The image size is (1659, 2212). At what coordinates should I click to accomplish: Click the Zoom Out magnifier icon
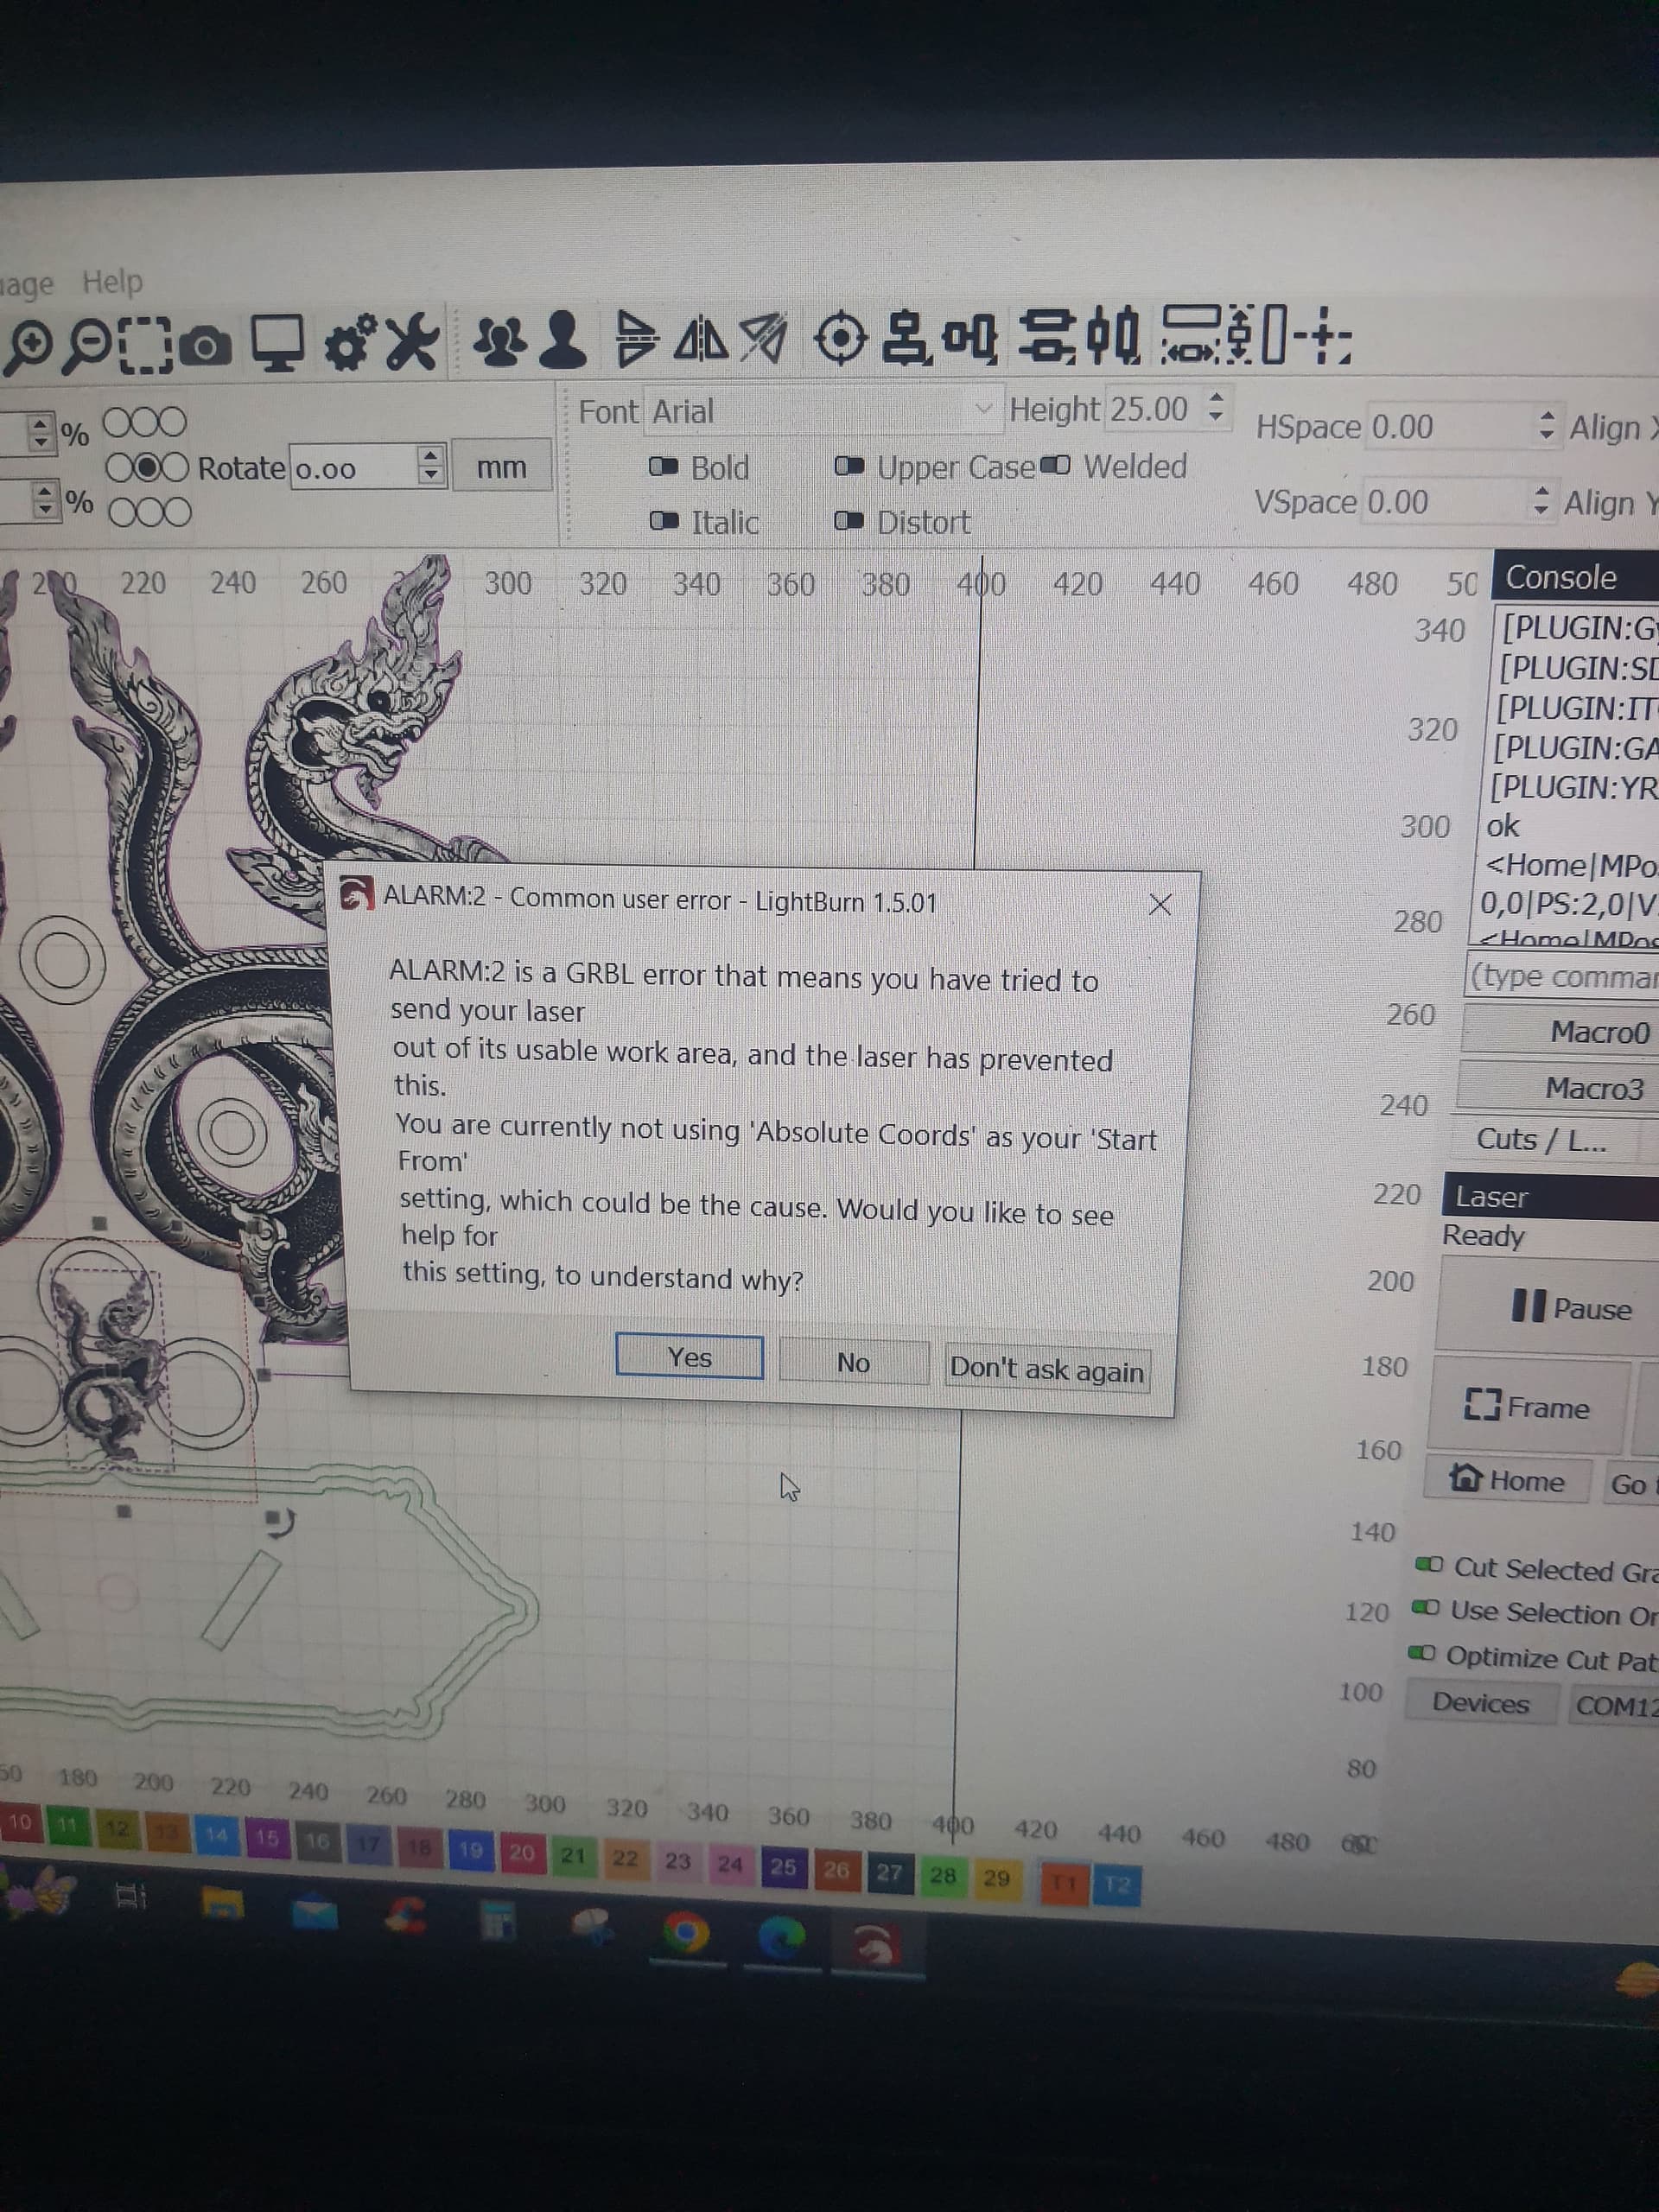tap(88, 347)
